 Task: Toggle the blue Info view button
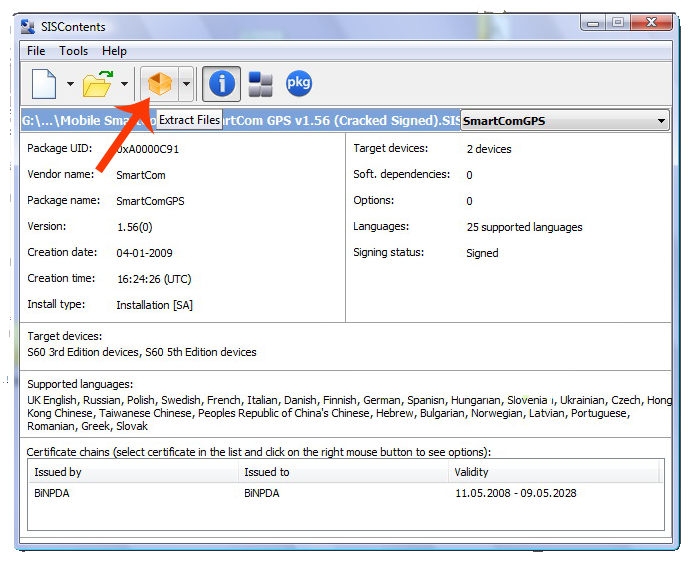[x=221, y=83]
